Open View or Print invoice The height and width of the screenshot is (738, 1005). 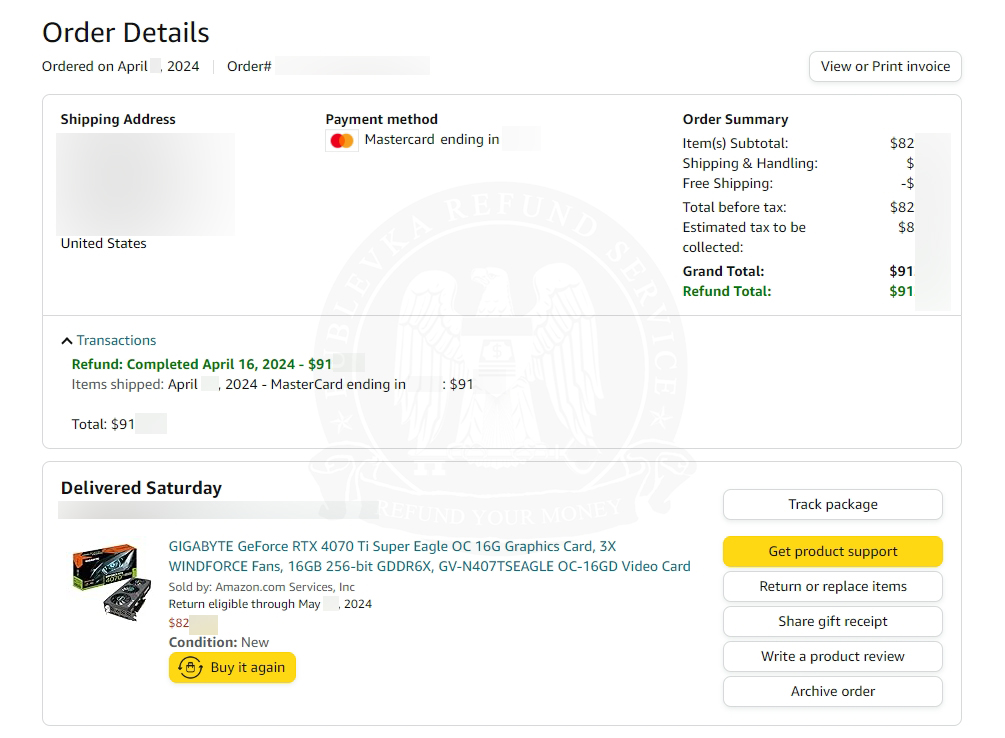tap(885, 67)
